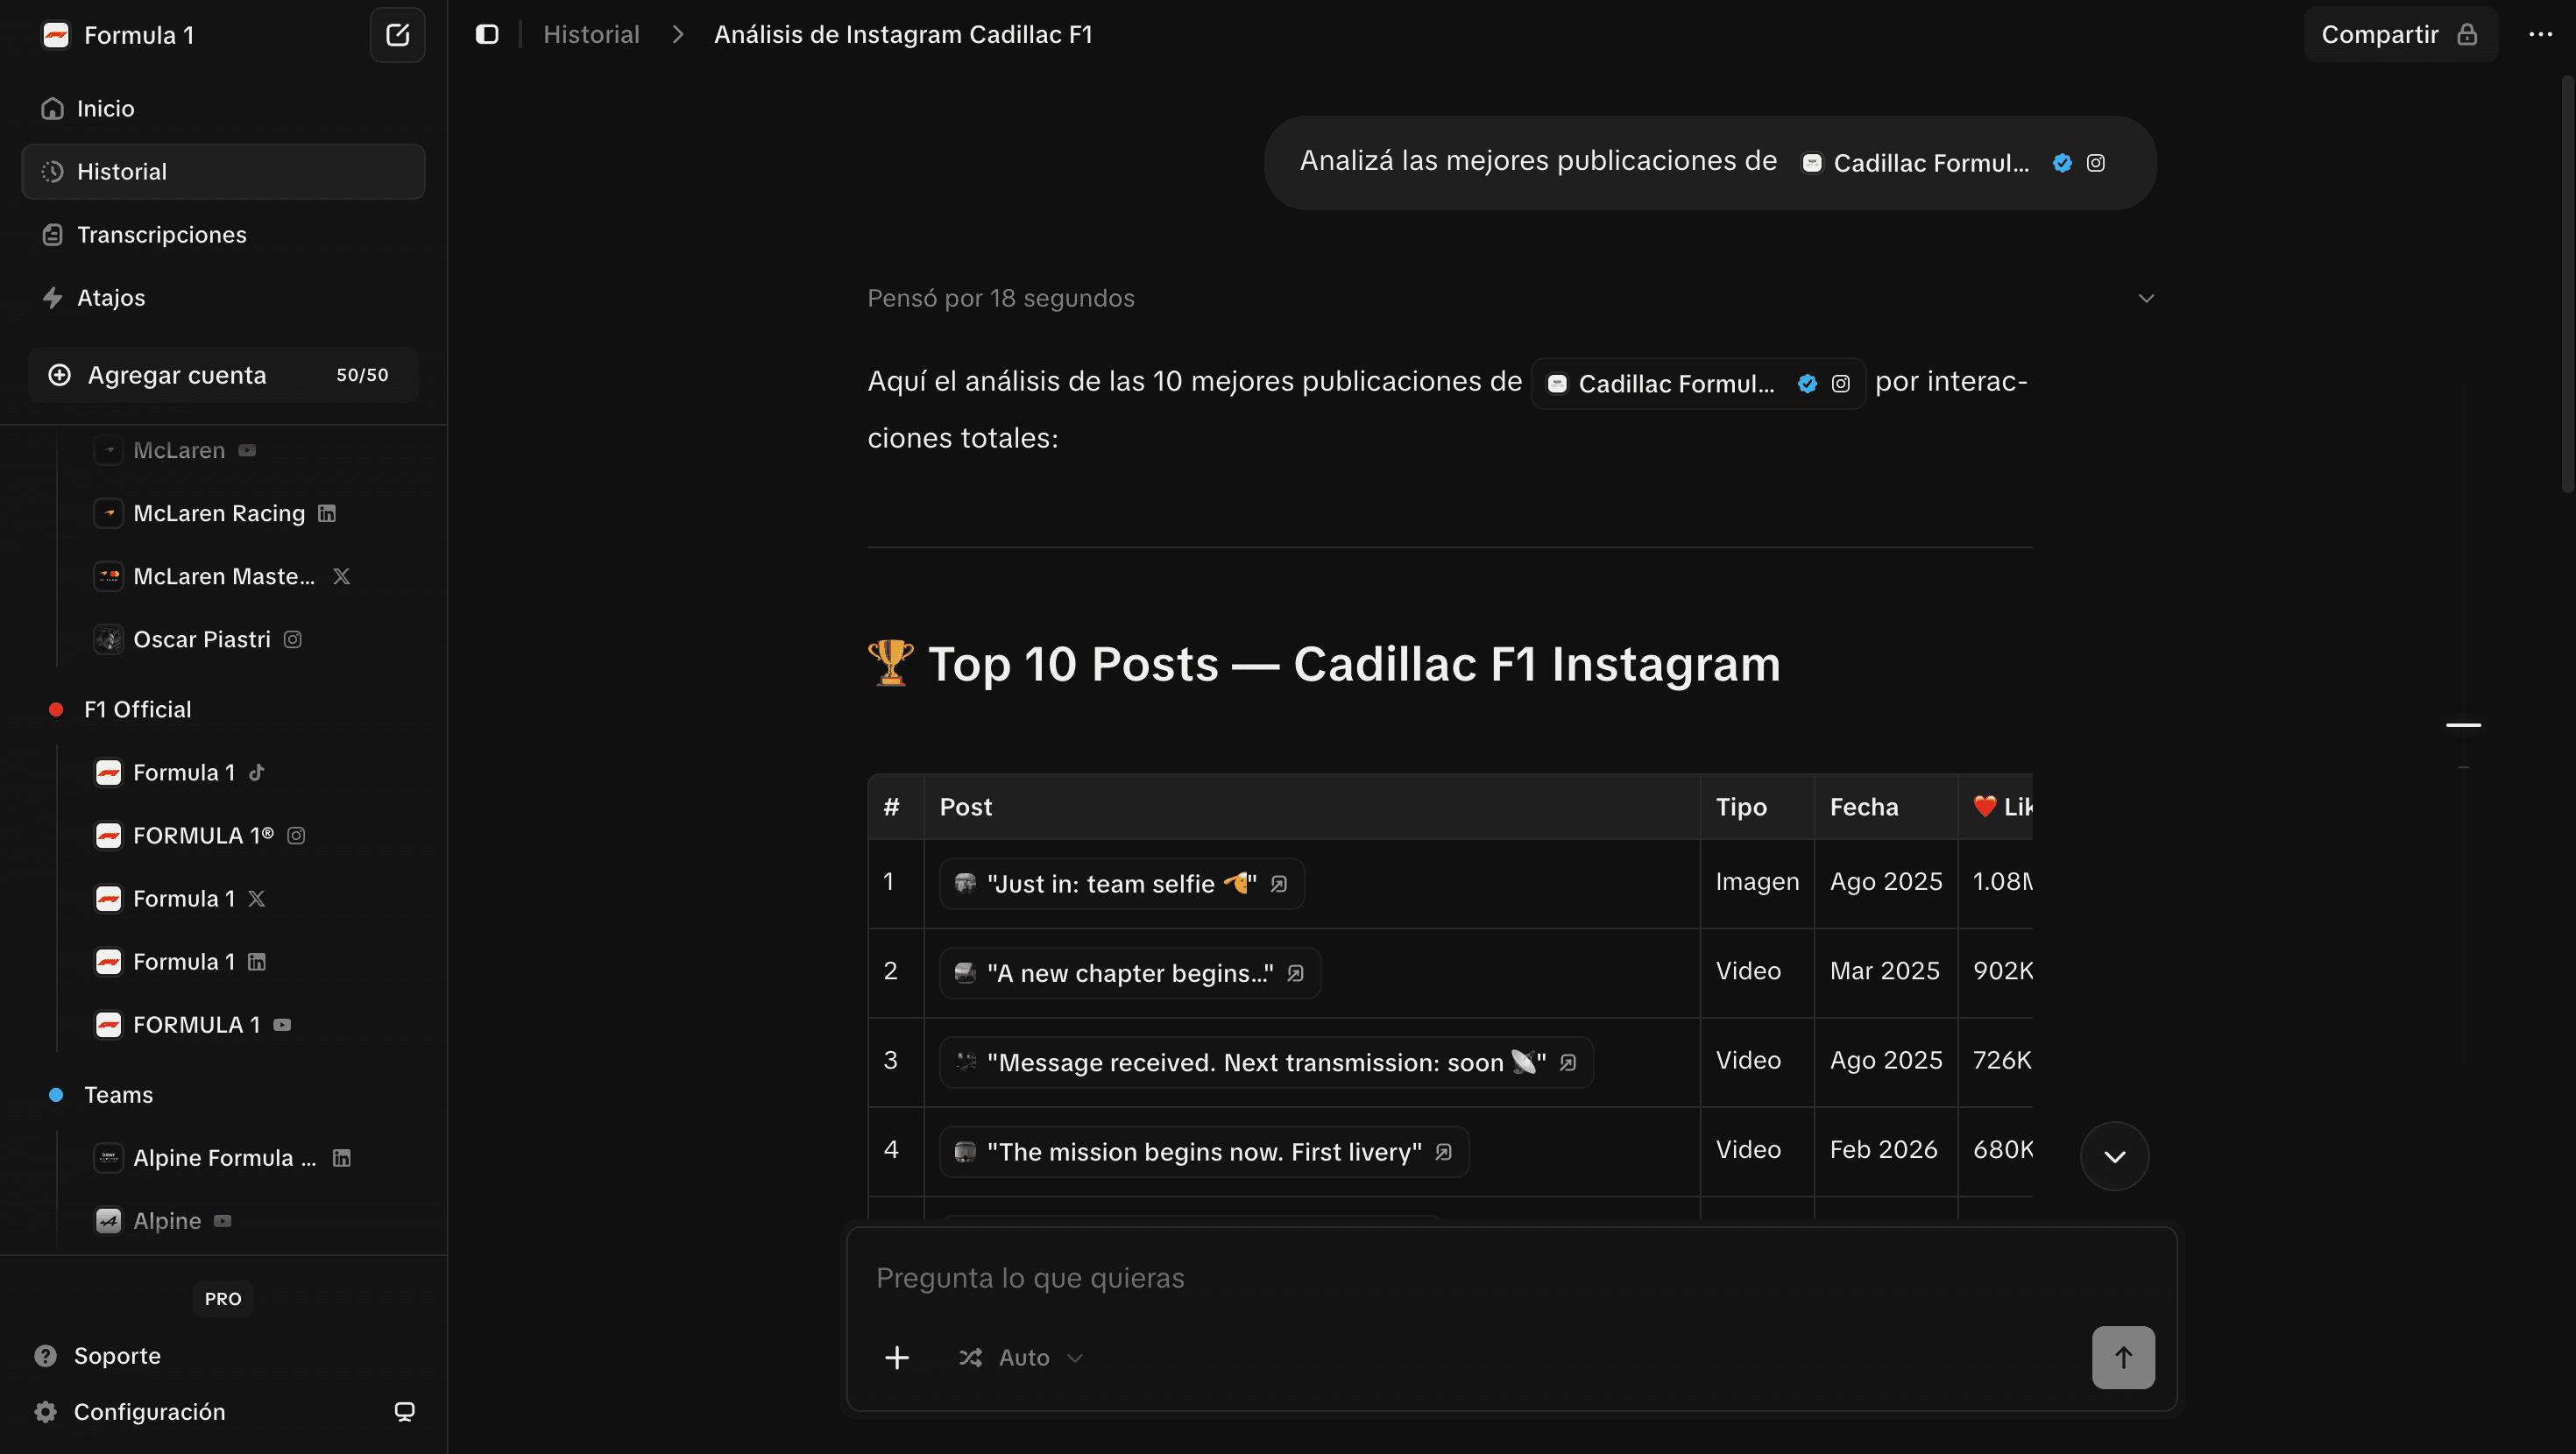The width and height of the screenshot is (2576, 1454).
Task: Expand the 'Pensó por 18 segundos' reasoning
Action: tap(1510, 298)
